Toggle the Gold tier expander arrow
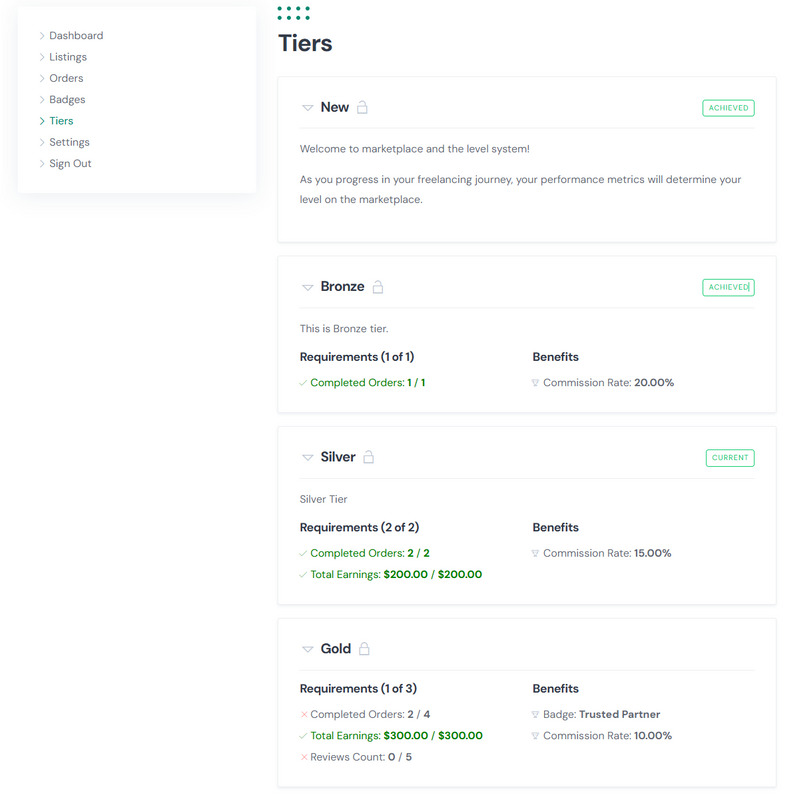The width and height of the screenshot is (800, 795). pyautogui.click(x=308, y=649)
